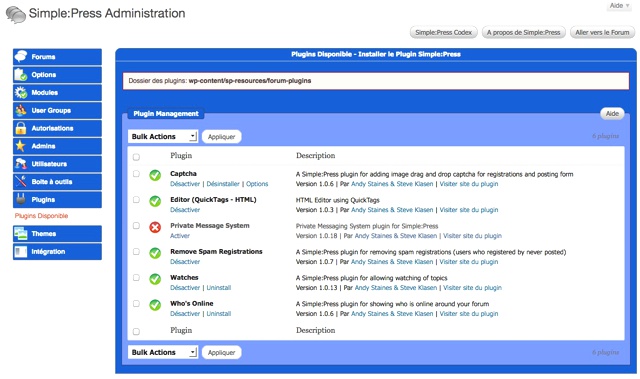Open the Themes menu in the sidebar
This screenshot has width=640, height=379.
point(57,234)
